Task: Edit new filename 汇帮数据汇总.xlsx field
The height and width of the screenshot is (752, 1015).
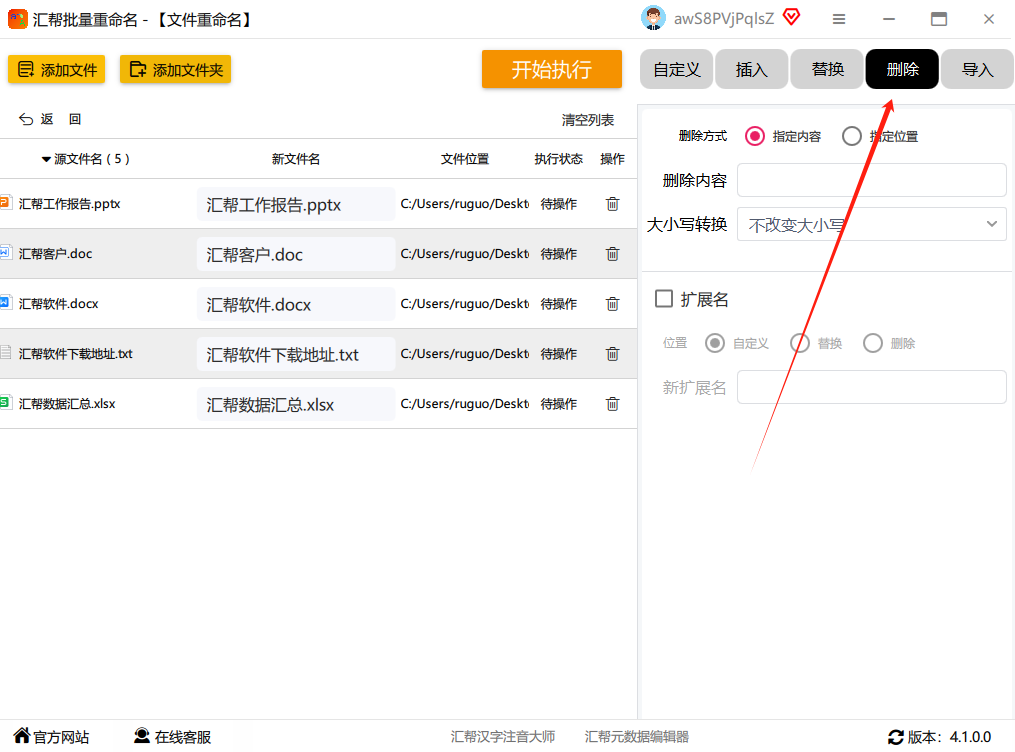Action: [296, 404]
